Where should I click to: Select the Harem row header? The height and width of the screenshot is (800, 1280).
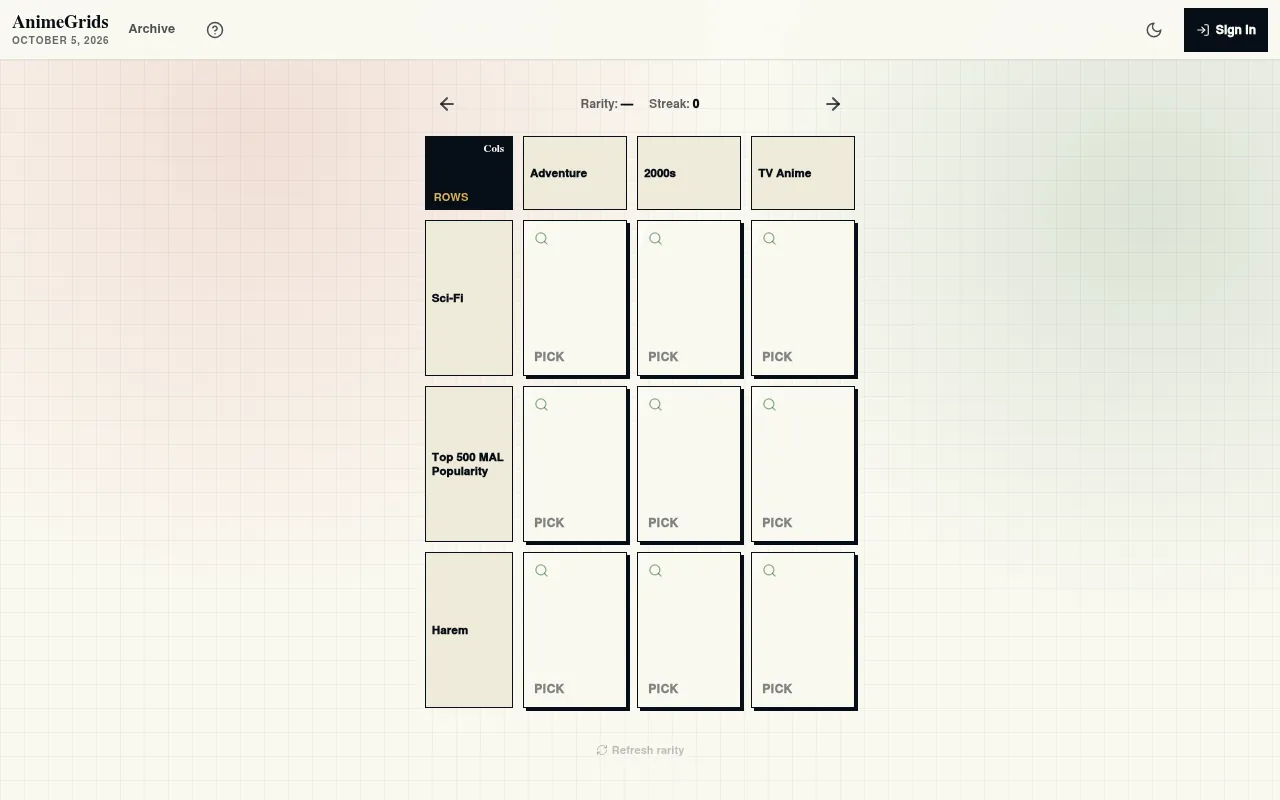coord(469,630)
